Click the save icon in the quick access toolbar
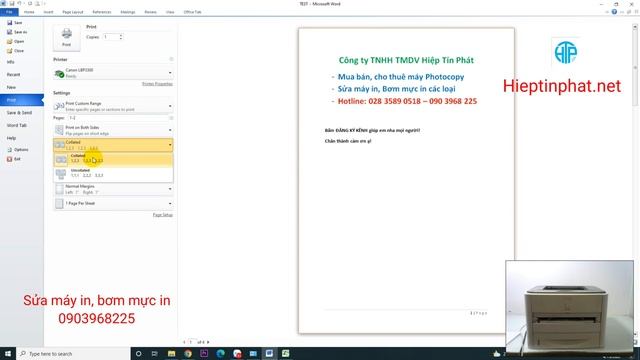640x360 pixels. (11, 4)
